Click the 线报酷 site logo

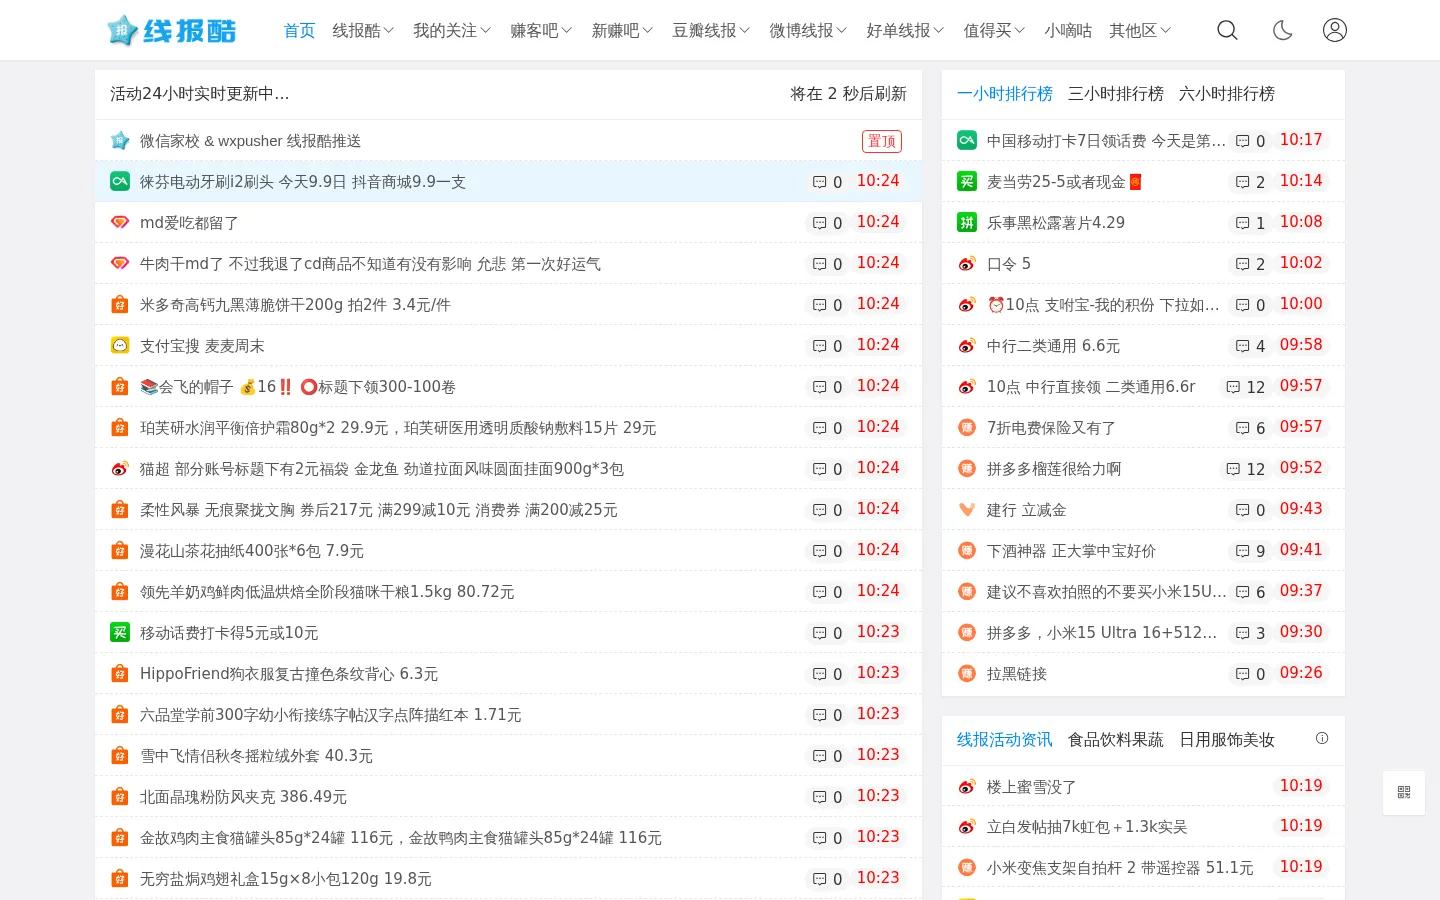tap(171, 31)
